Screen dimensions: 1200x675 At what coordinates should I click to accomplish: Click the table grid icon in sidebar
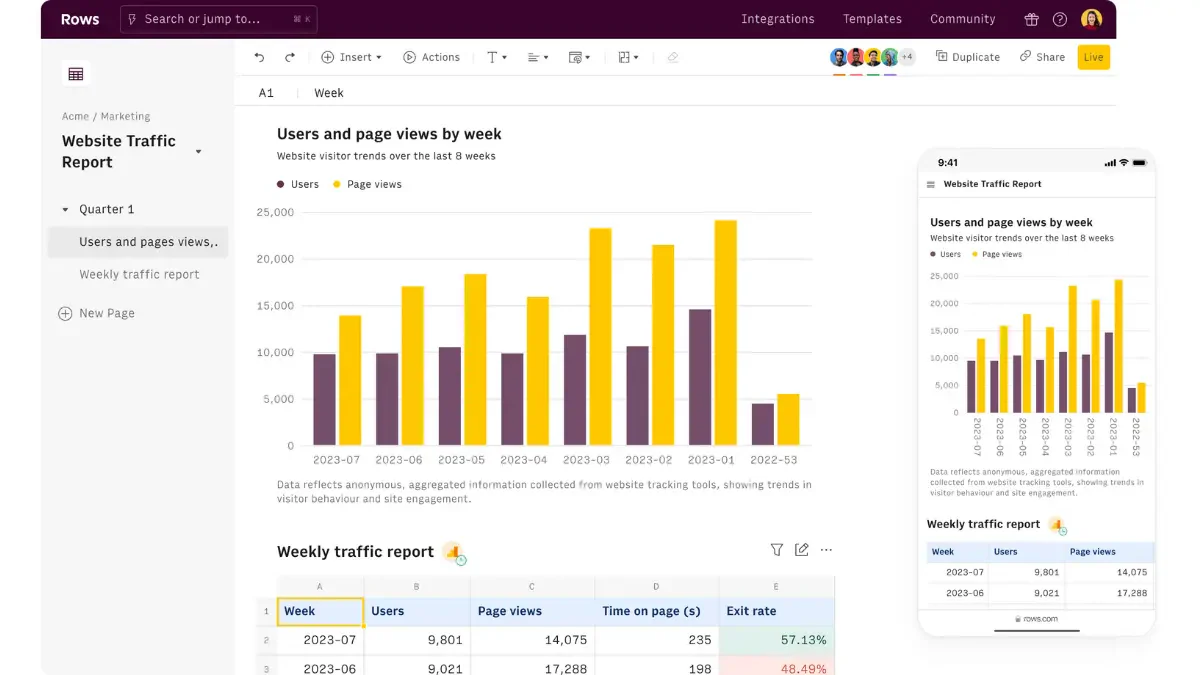(x=75, y=73)
